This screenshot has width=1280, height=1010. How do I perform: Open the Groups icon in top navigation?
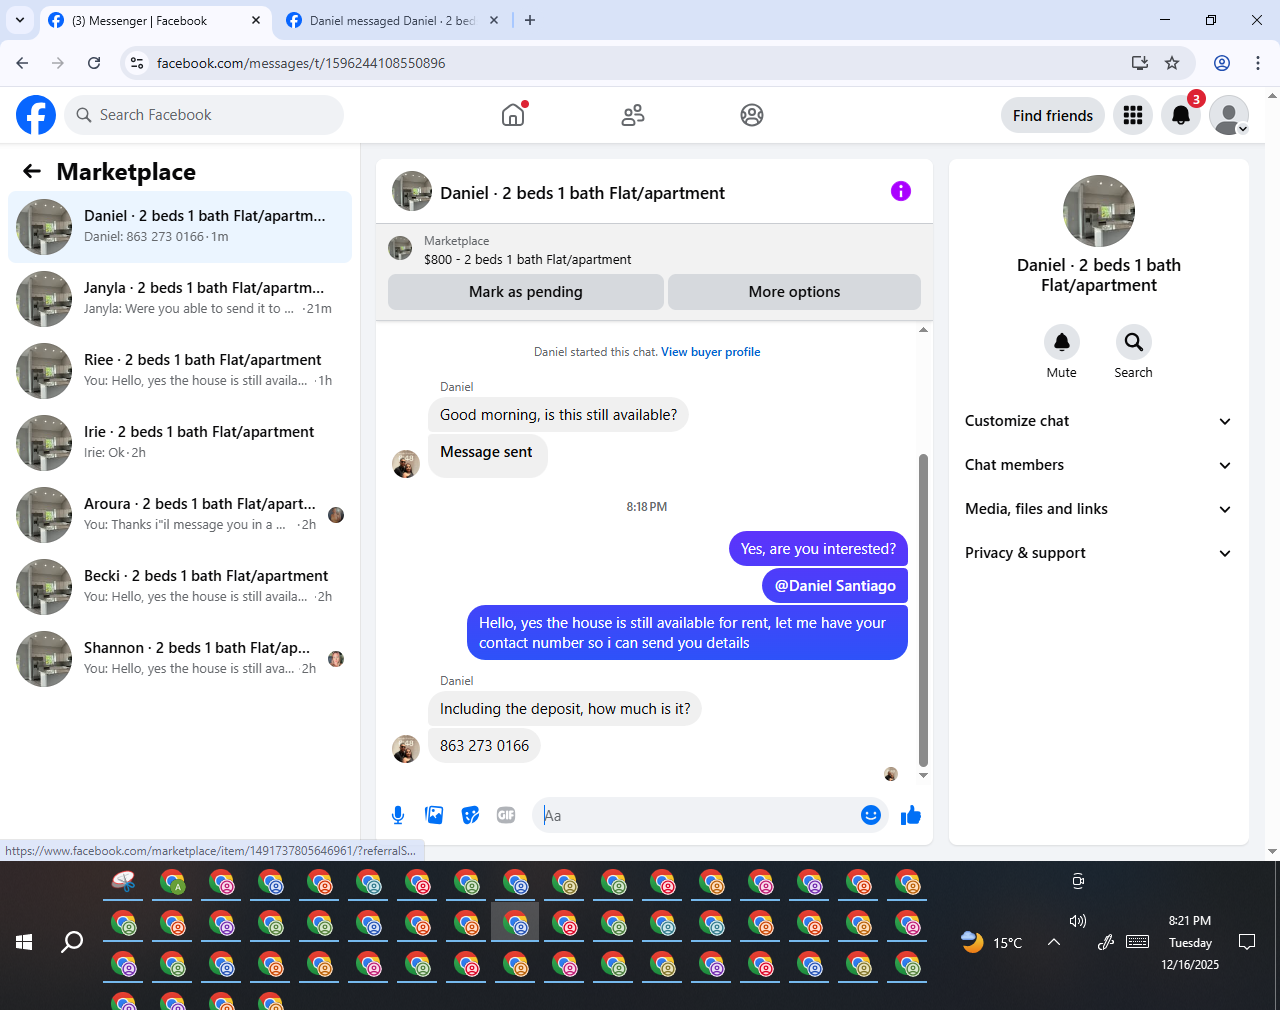(752, 115)
